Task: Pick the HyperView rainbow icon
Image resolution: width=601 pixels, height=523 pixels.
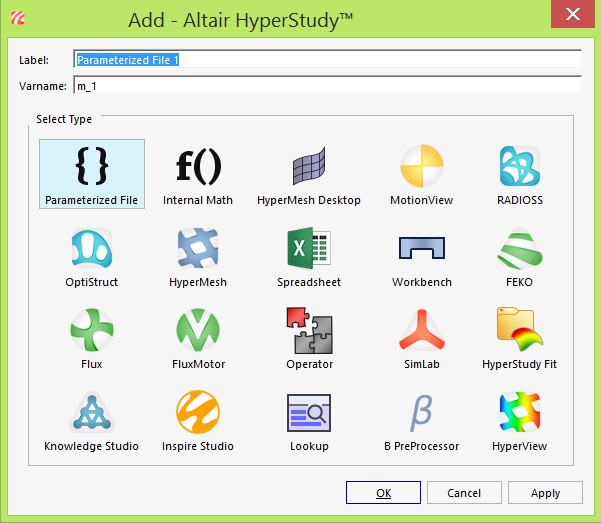Action: point(520,412)
